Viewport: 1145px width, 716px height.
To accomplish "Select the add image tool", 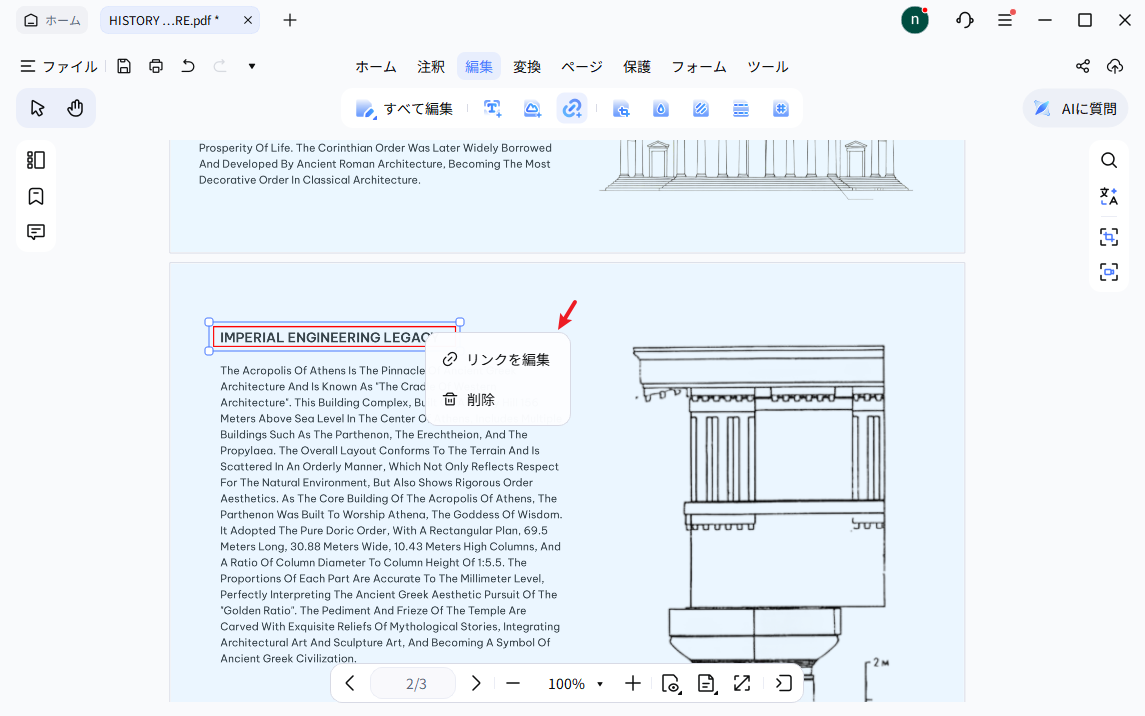I will pyautogui.click(x=532, y=109).
